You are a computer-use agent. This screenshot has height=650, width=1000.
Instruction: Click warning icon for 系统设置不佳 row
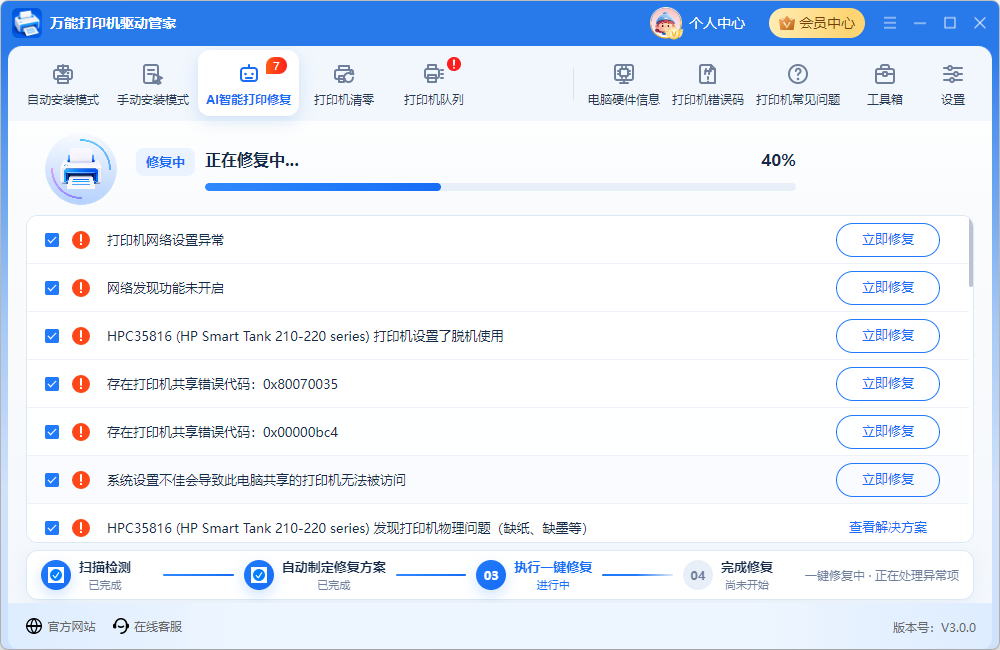point(81,480)
